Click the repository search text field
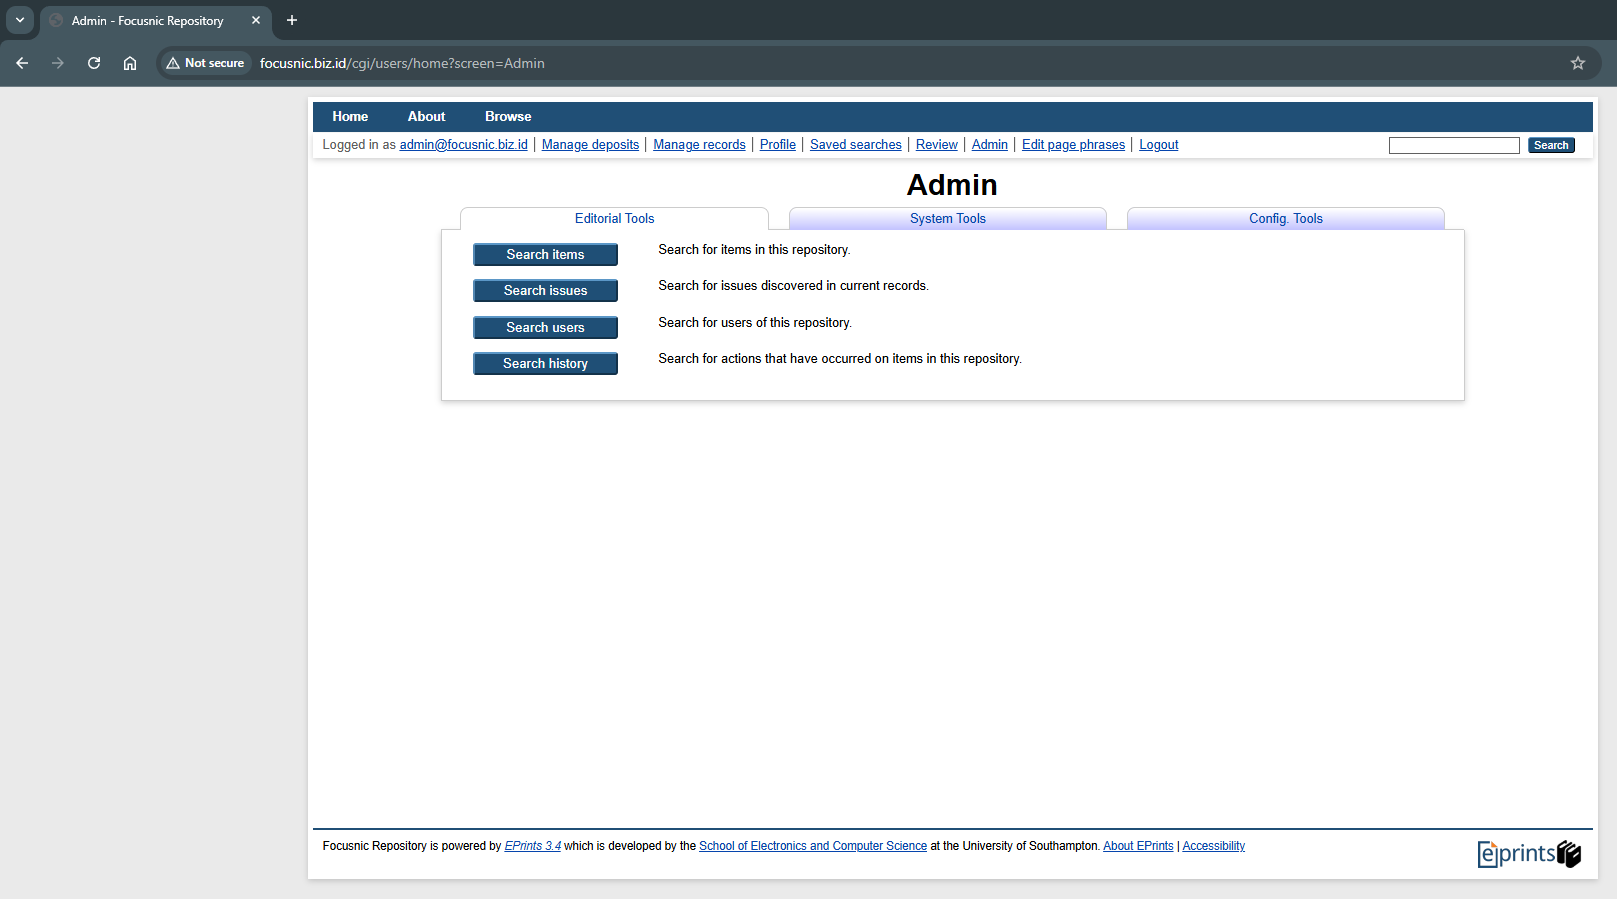Screen dimensions: 1617x899 point(1453,146)
